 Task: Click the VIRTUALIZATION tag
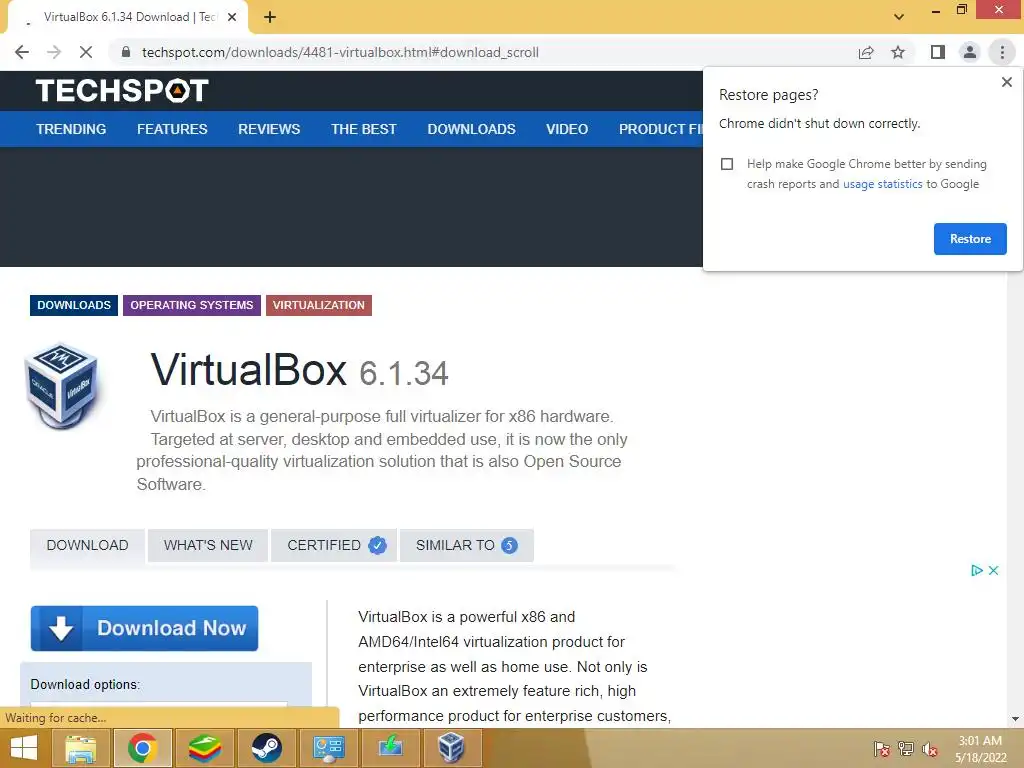319,305
